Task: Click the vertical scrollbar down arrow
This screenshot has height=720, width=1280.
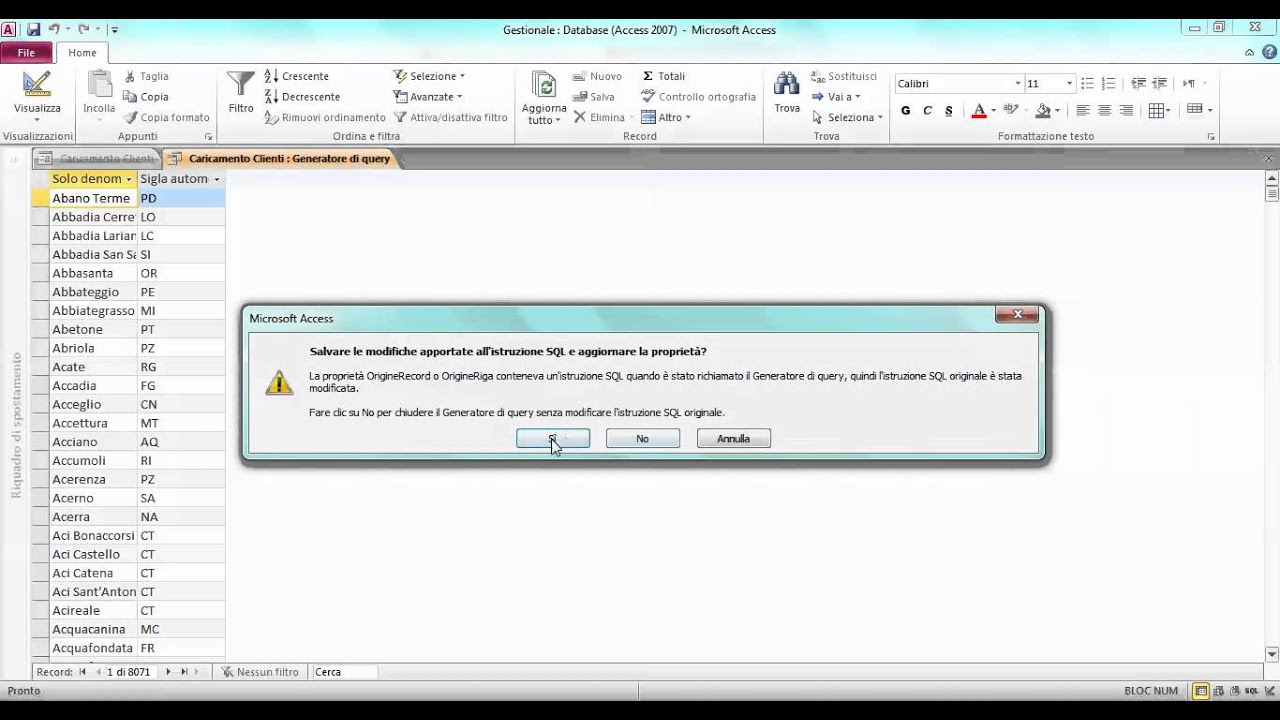Action: point(1272,654)
